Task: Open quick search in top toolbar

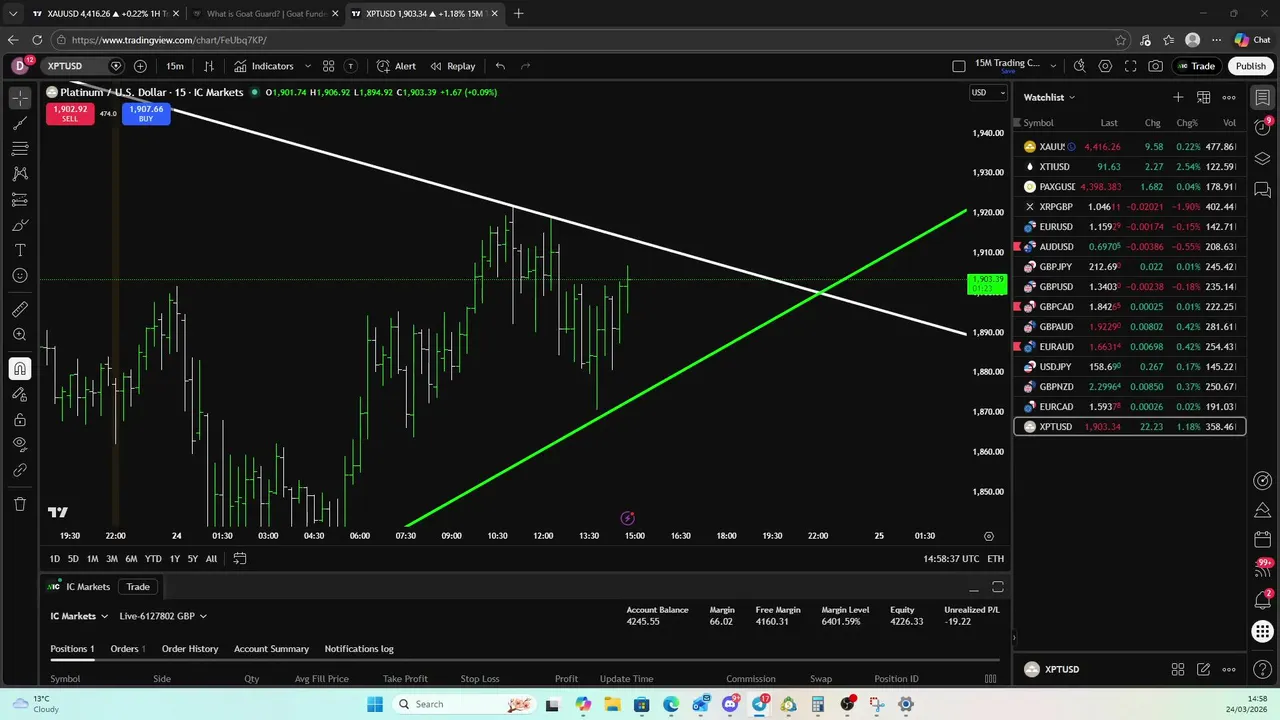Action: point(1079,66)
